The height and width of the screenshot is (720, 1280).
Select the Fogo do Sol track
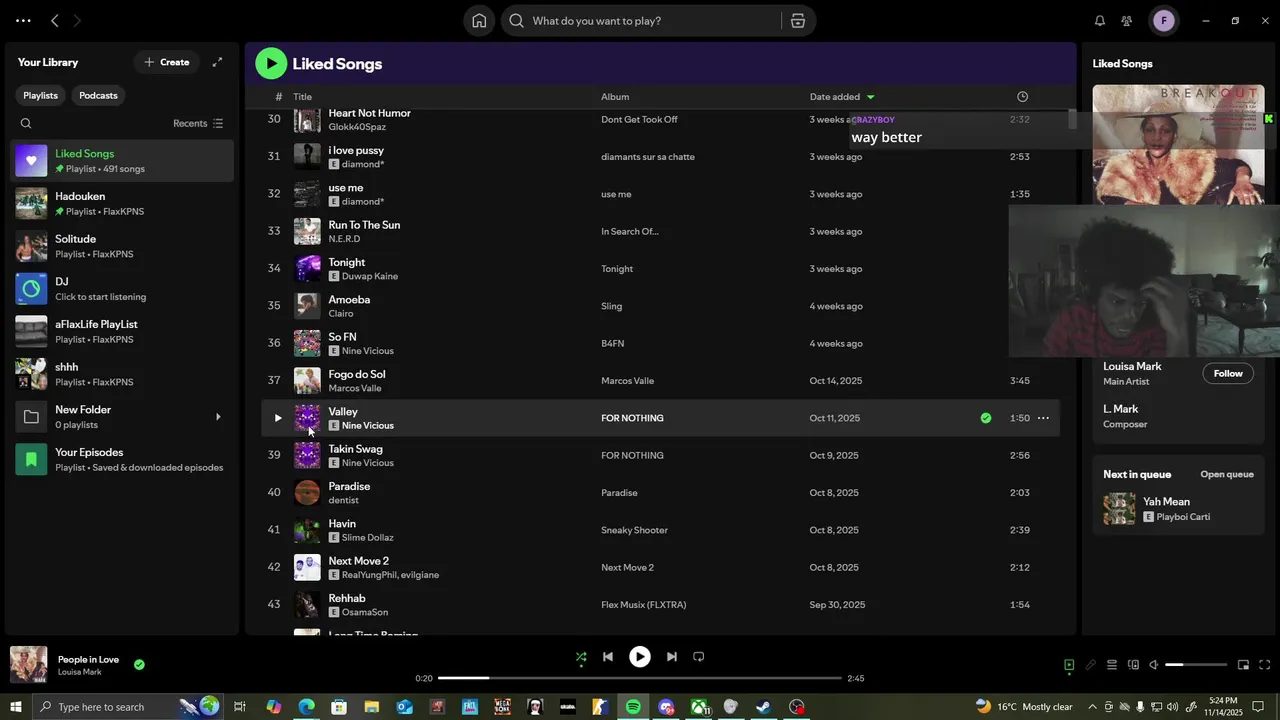click(660, 381)
